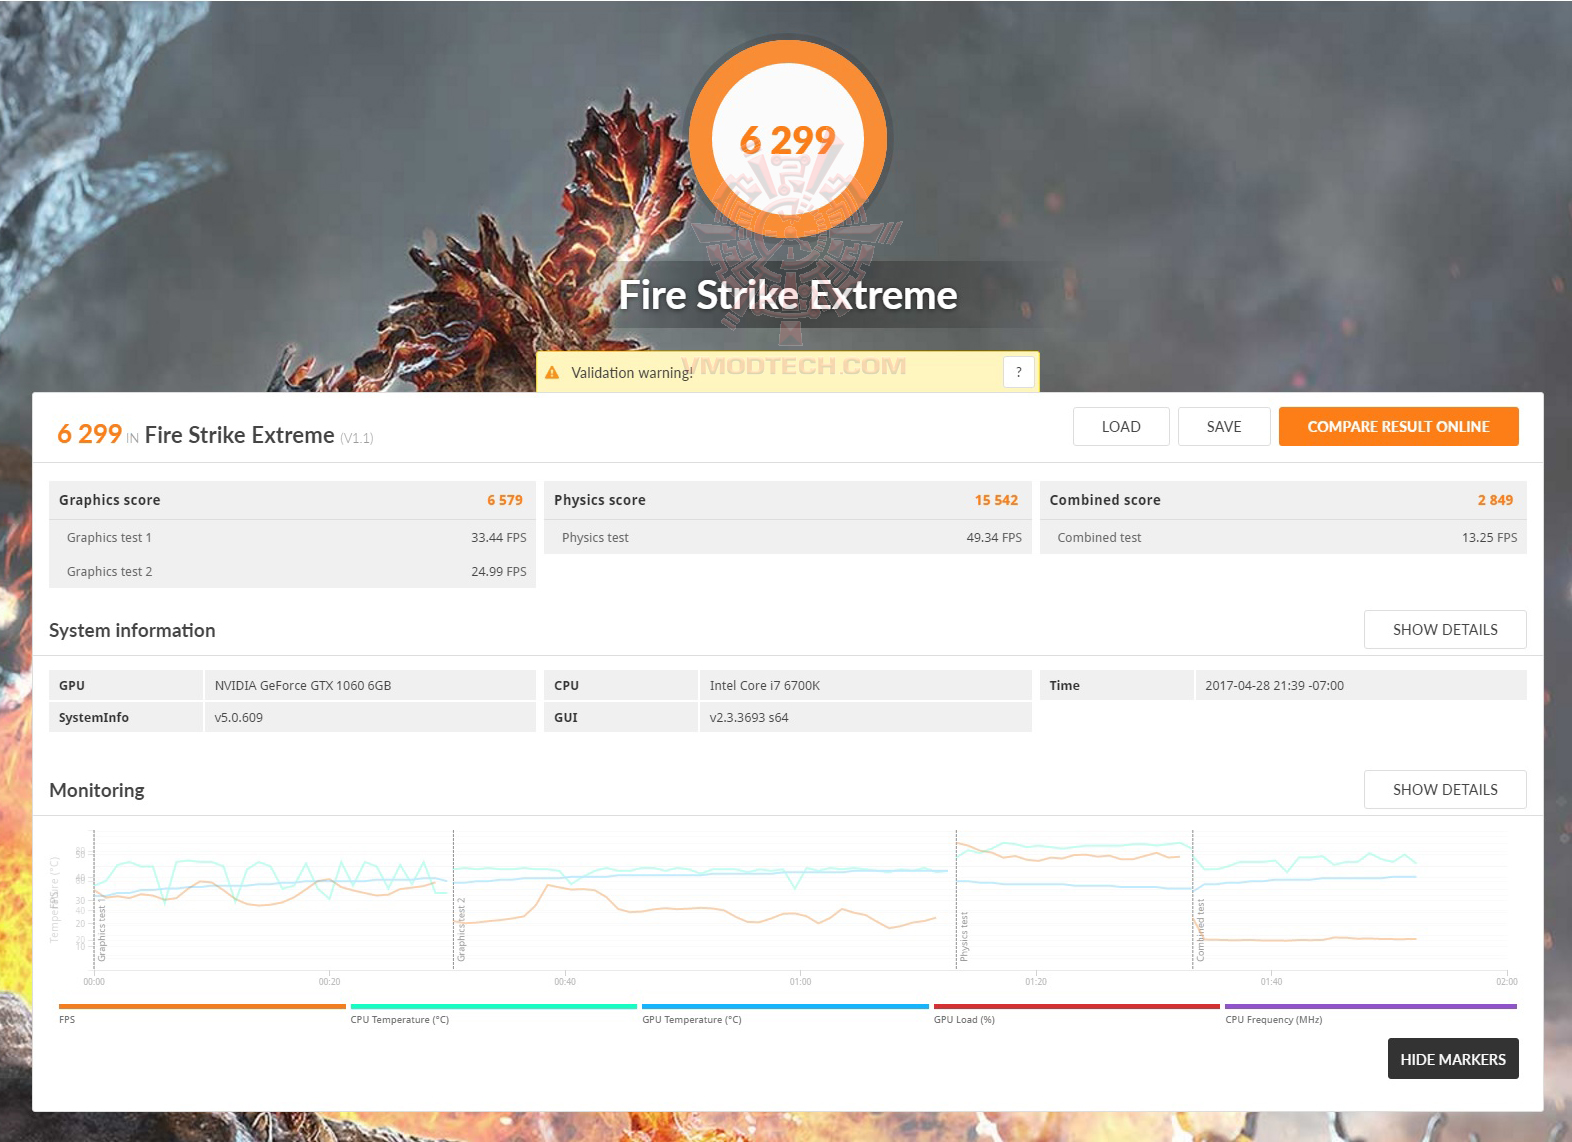Click the SystemInfo version v5.0.609
Viewport: 1572px width, 1142px height.
tap(239, 717)
